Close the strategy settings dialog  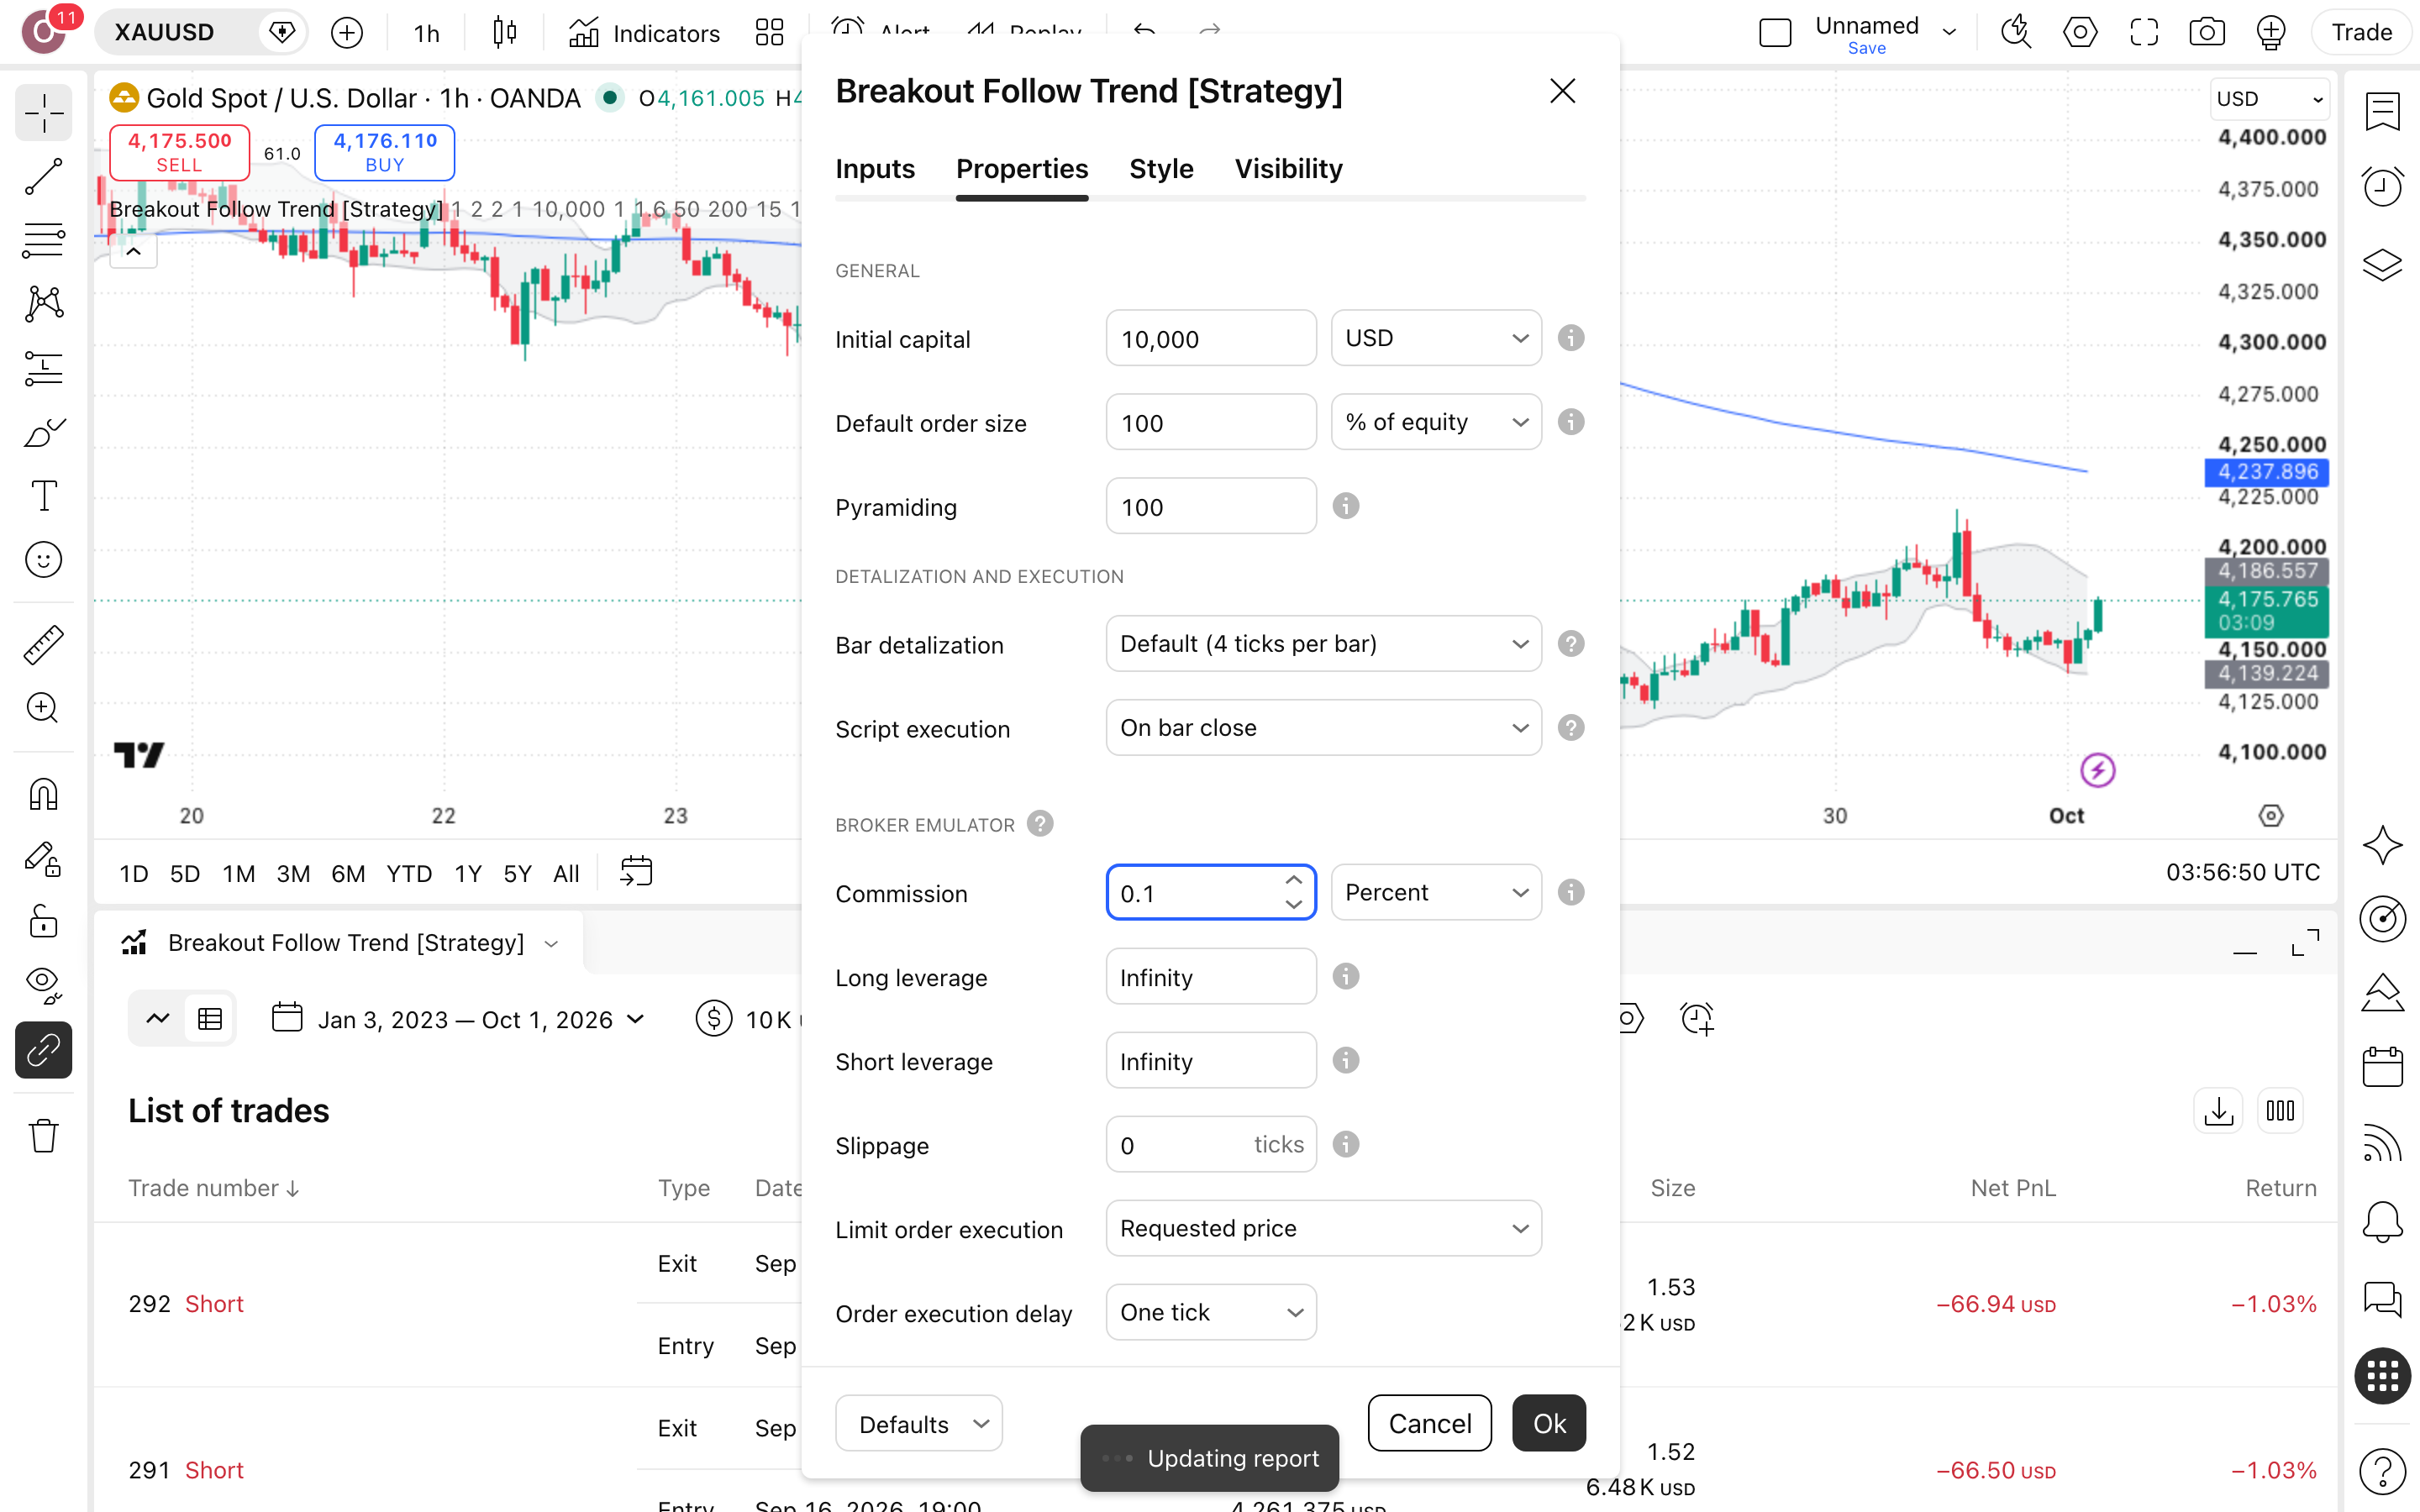[x=1562, y=91]
